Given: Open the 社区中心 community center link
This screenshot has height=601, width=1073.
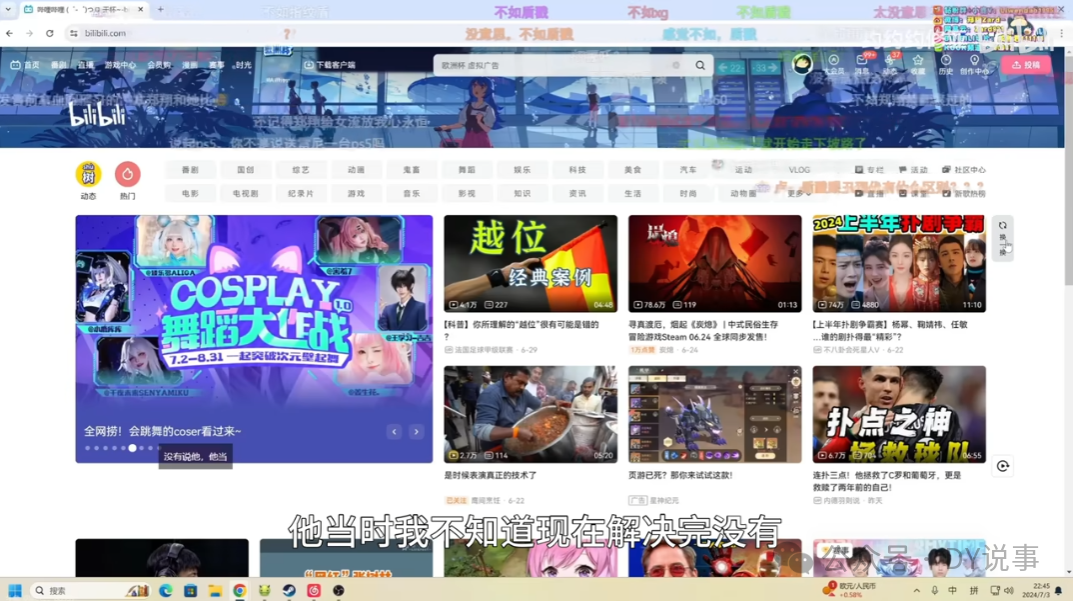Looking at the screenshot, I should 964,170.
